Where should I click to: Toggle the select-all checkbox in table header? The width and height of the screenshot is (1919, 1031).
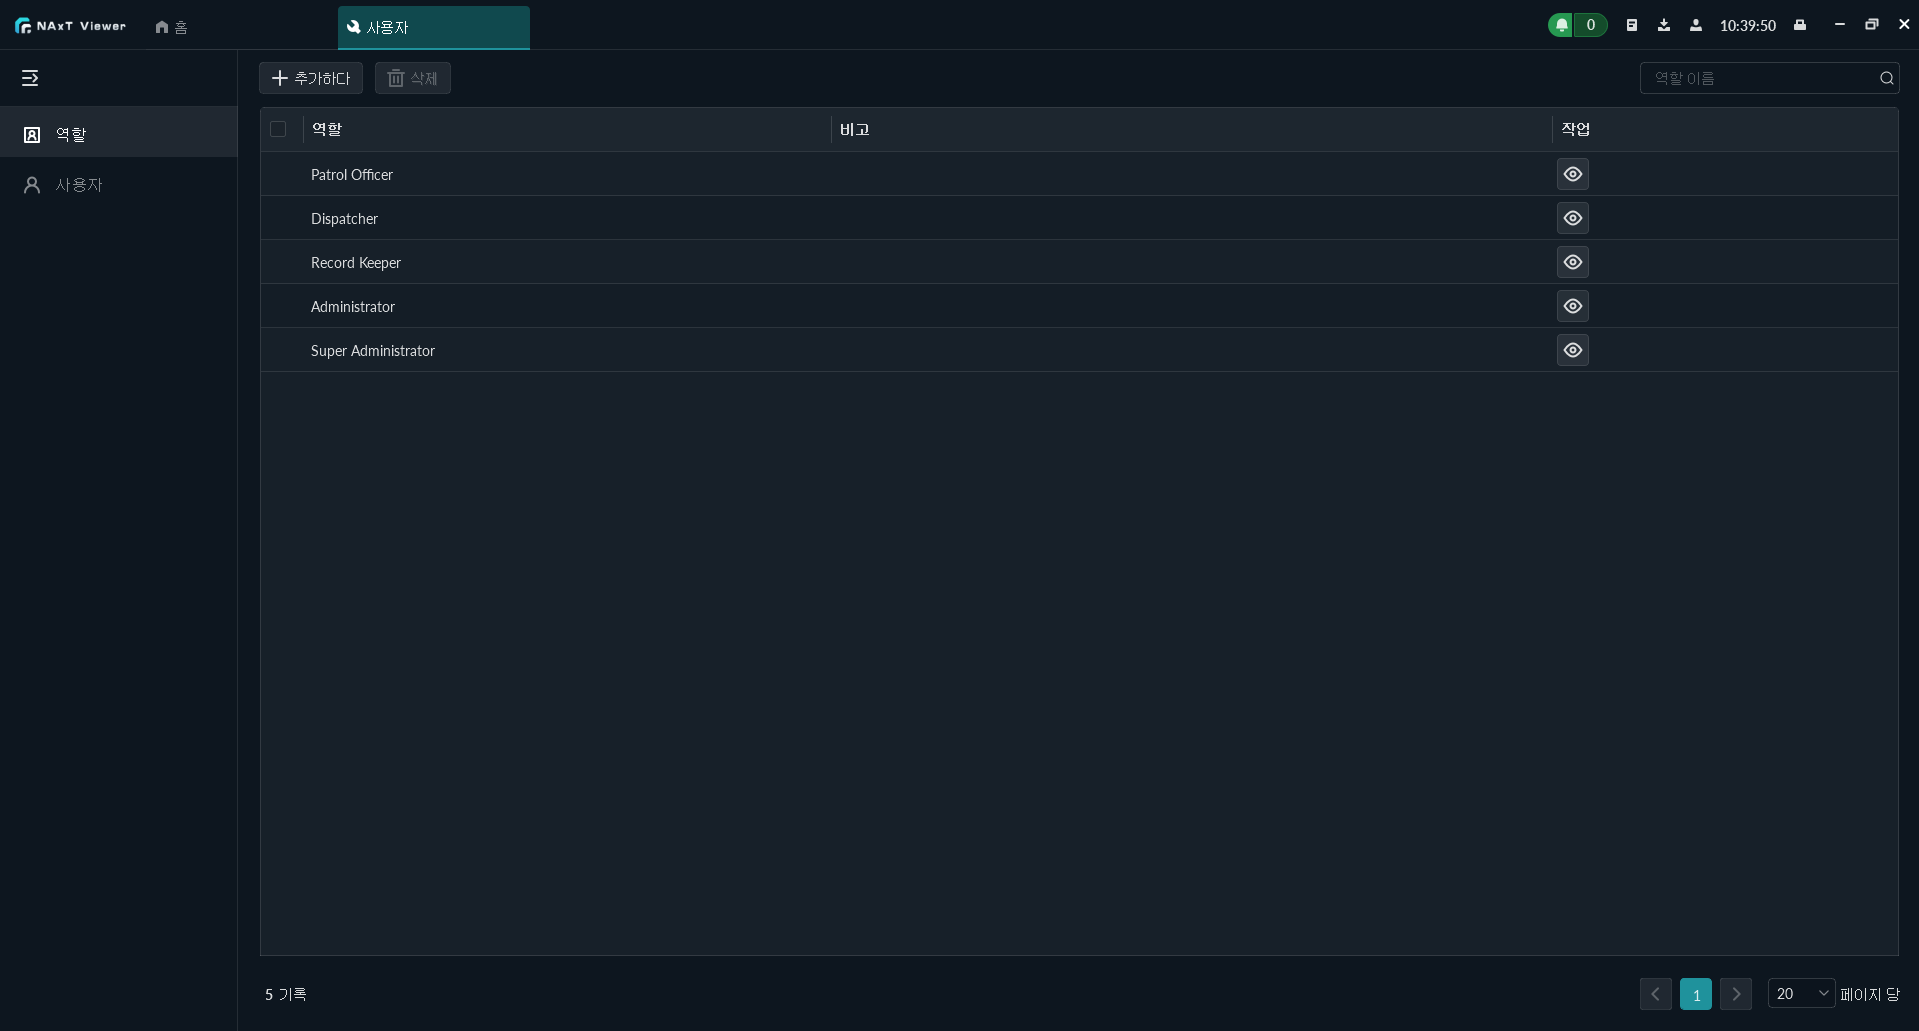point(278,129)
